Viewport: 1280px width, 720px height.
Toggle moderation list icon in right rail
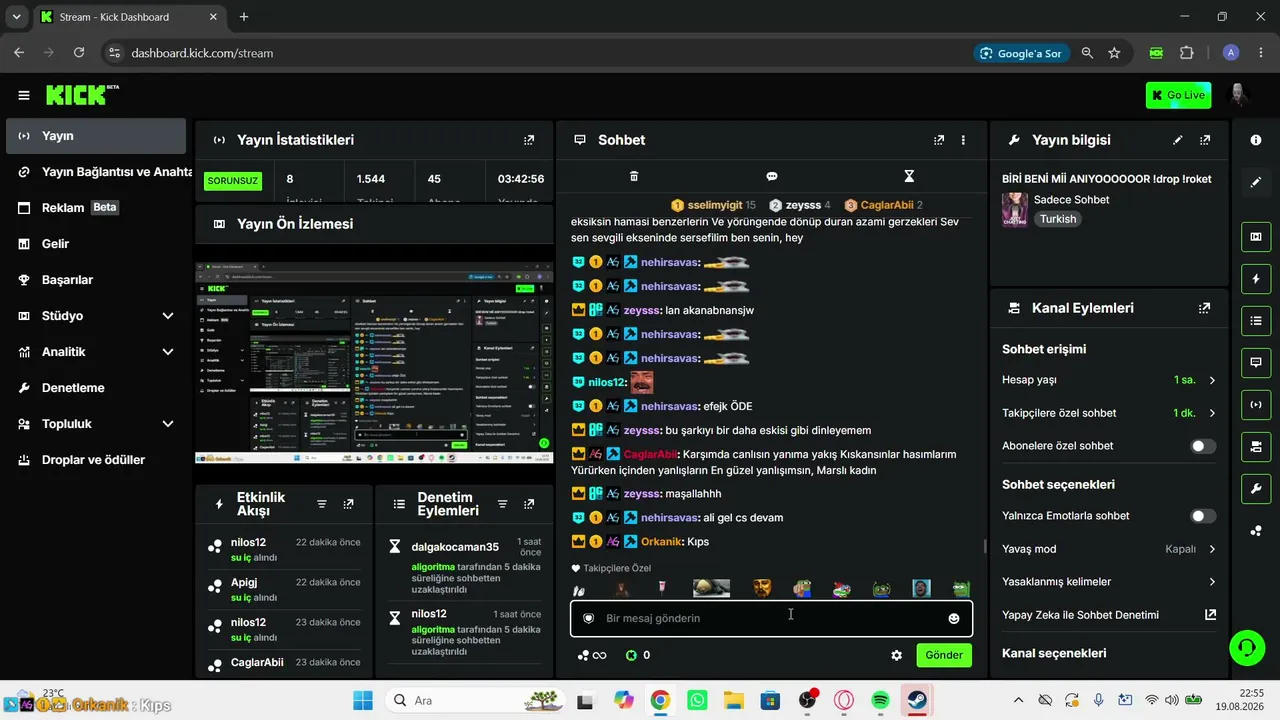(x=1256, y=321)
